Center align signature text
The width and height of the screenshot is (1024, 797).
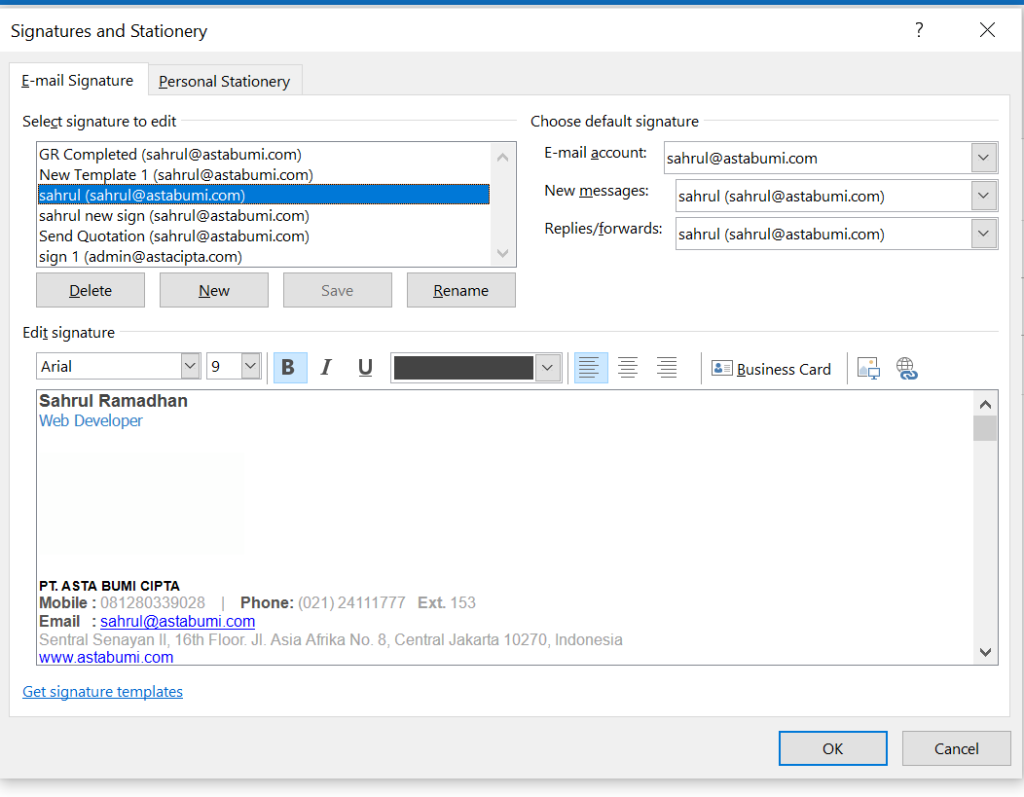coord(628,368)
